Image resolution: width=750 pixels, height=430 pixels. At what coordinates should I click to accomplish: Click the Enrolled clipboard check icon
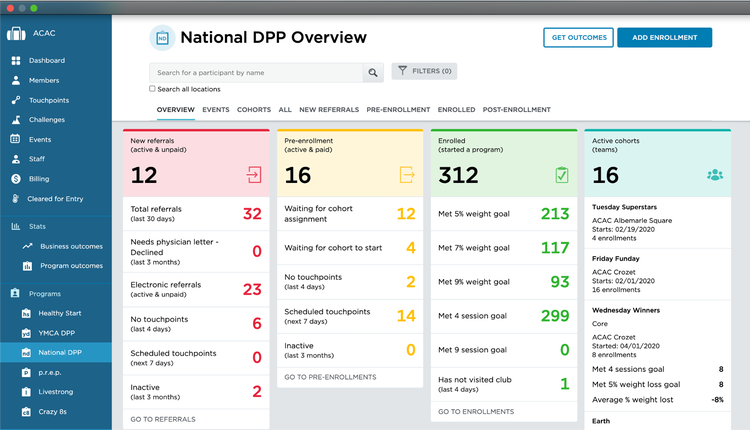pyautogui.click(x=561, y=175)
